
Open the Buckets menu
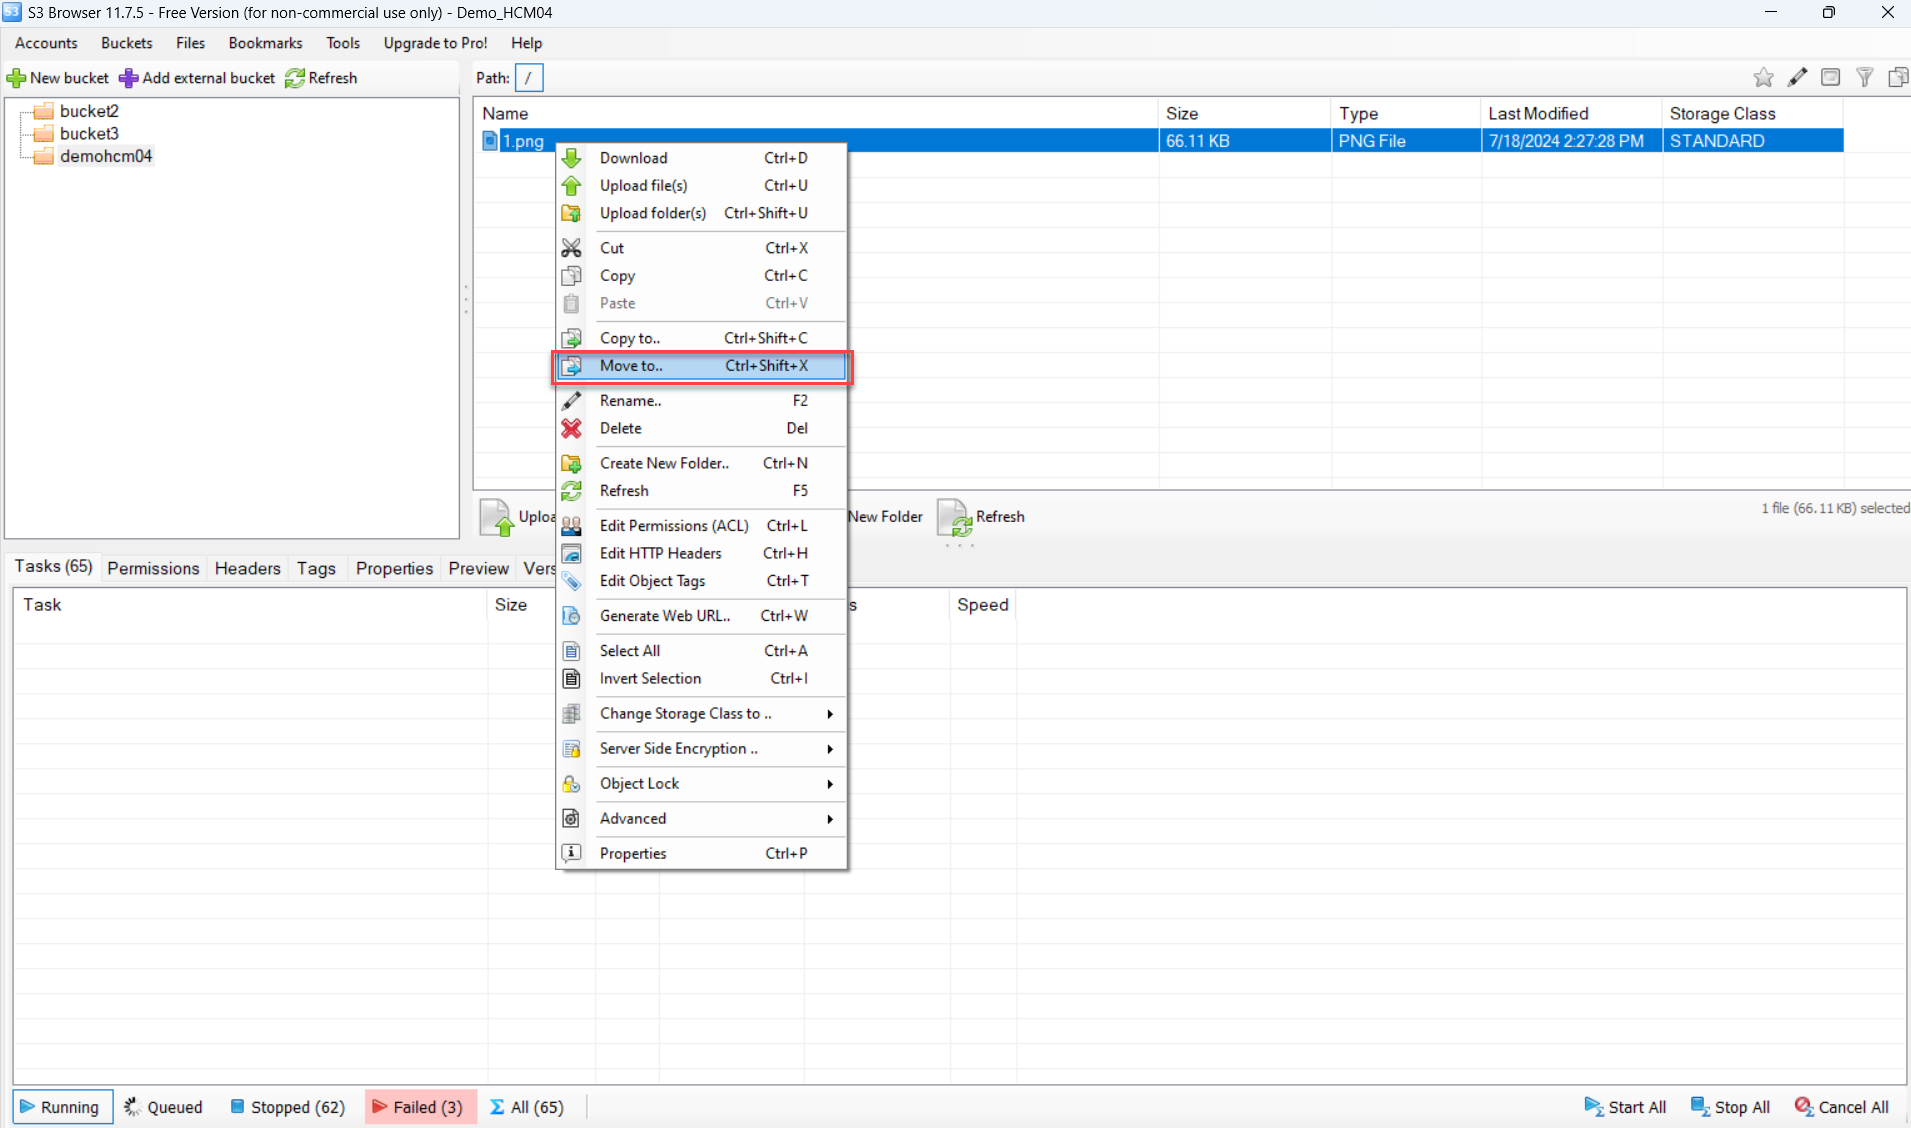(x=126, y=43)
